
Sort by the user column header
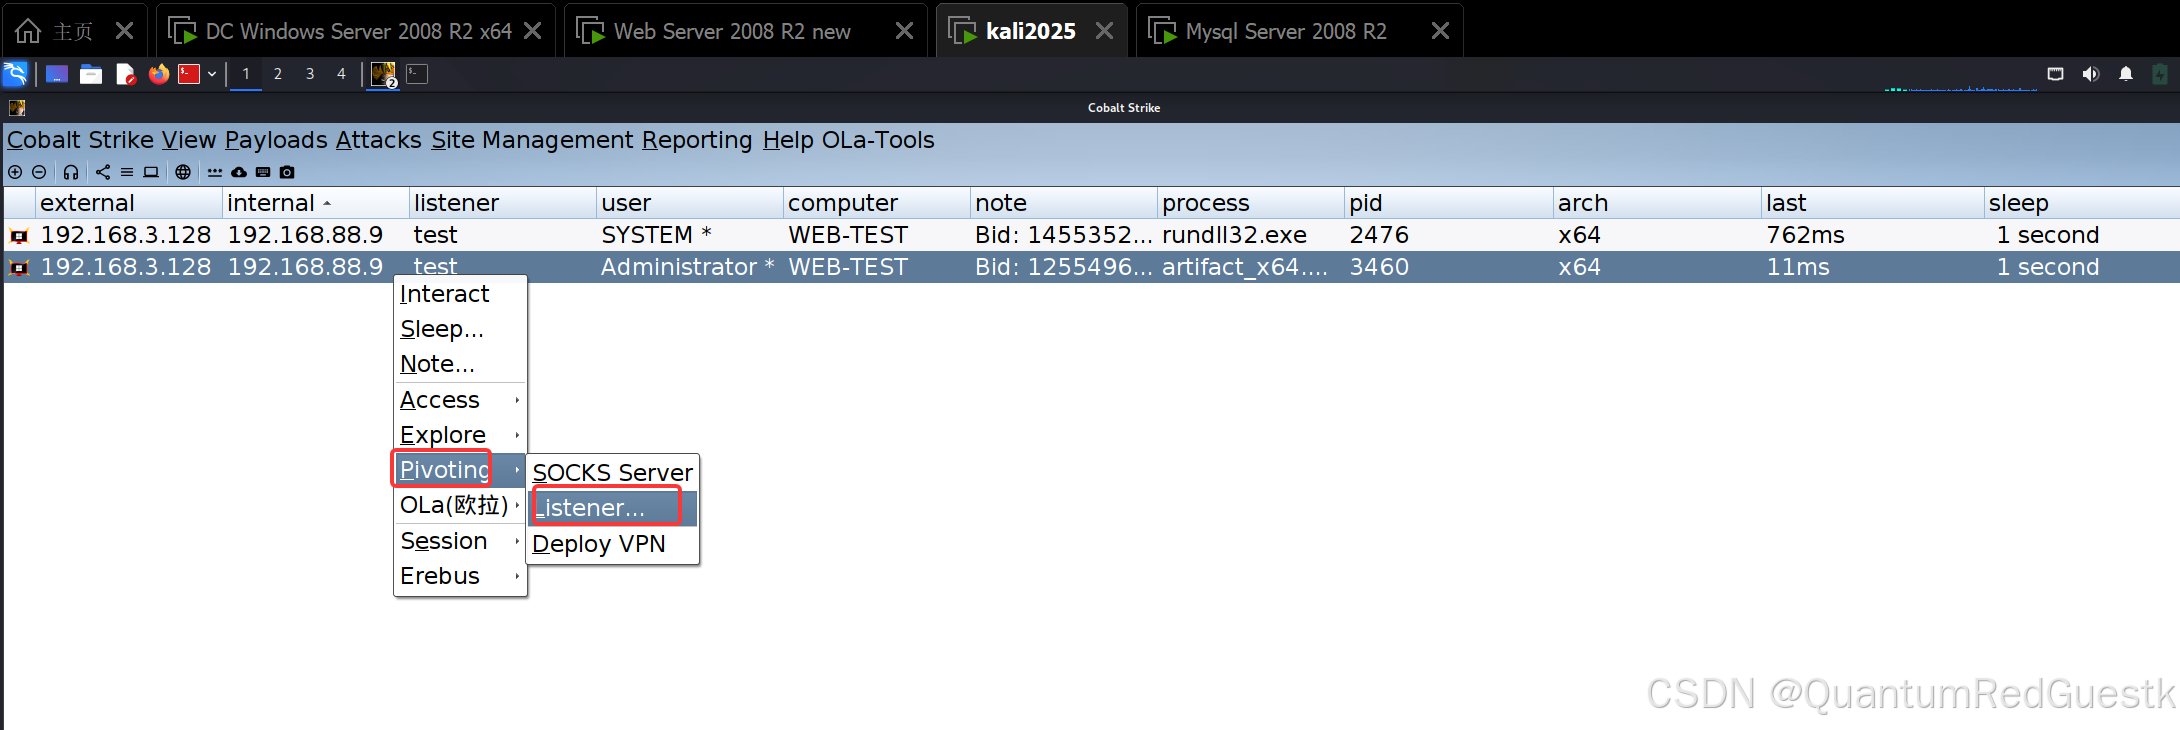tap(689, 203)
